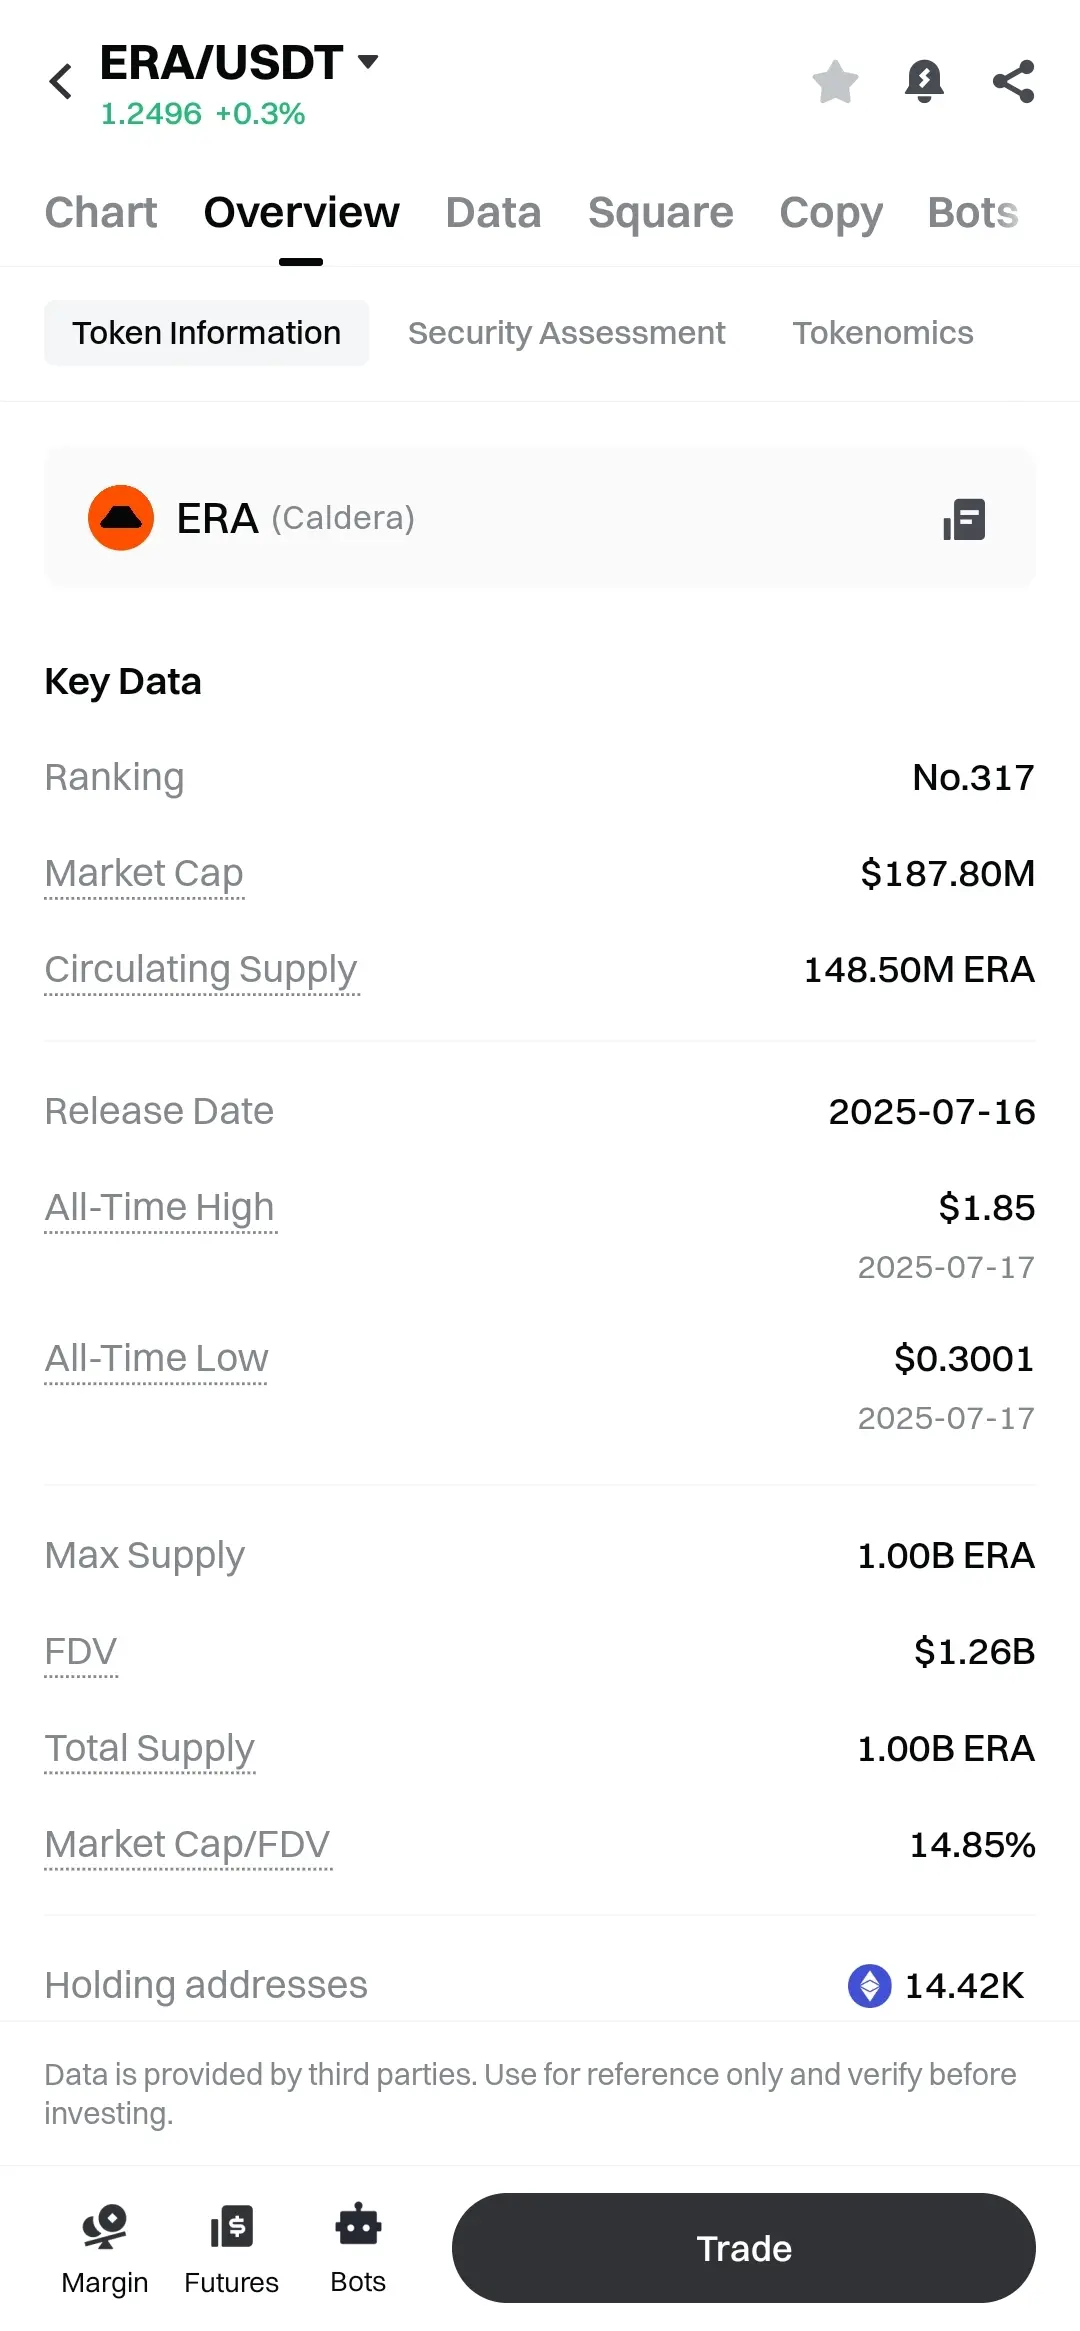
Task: Select the Tokenomics section
Action: point(883,333)
